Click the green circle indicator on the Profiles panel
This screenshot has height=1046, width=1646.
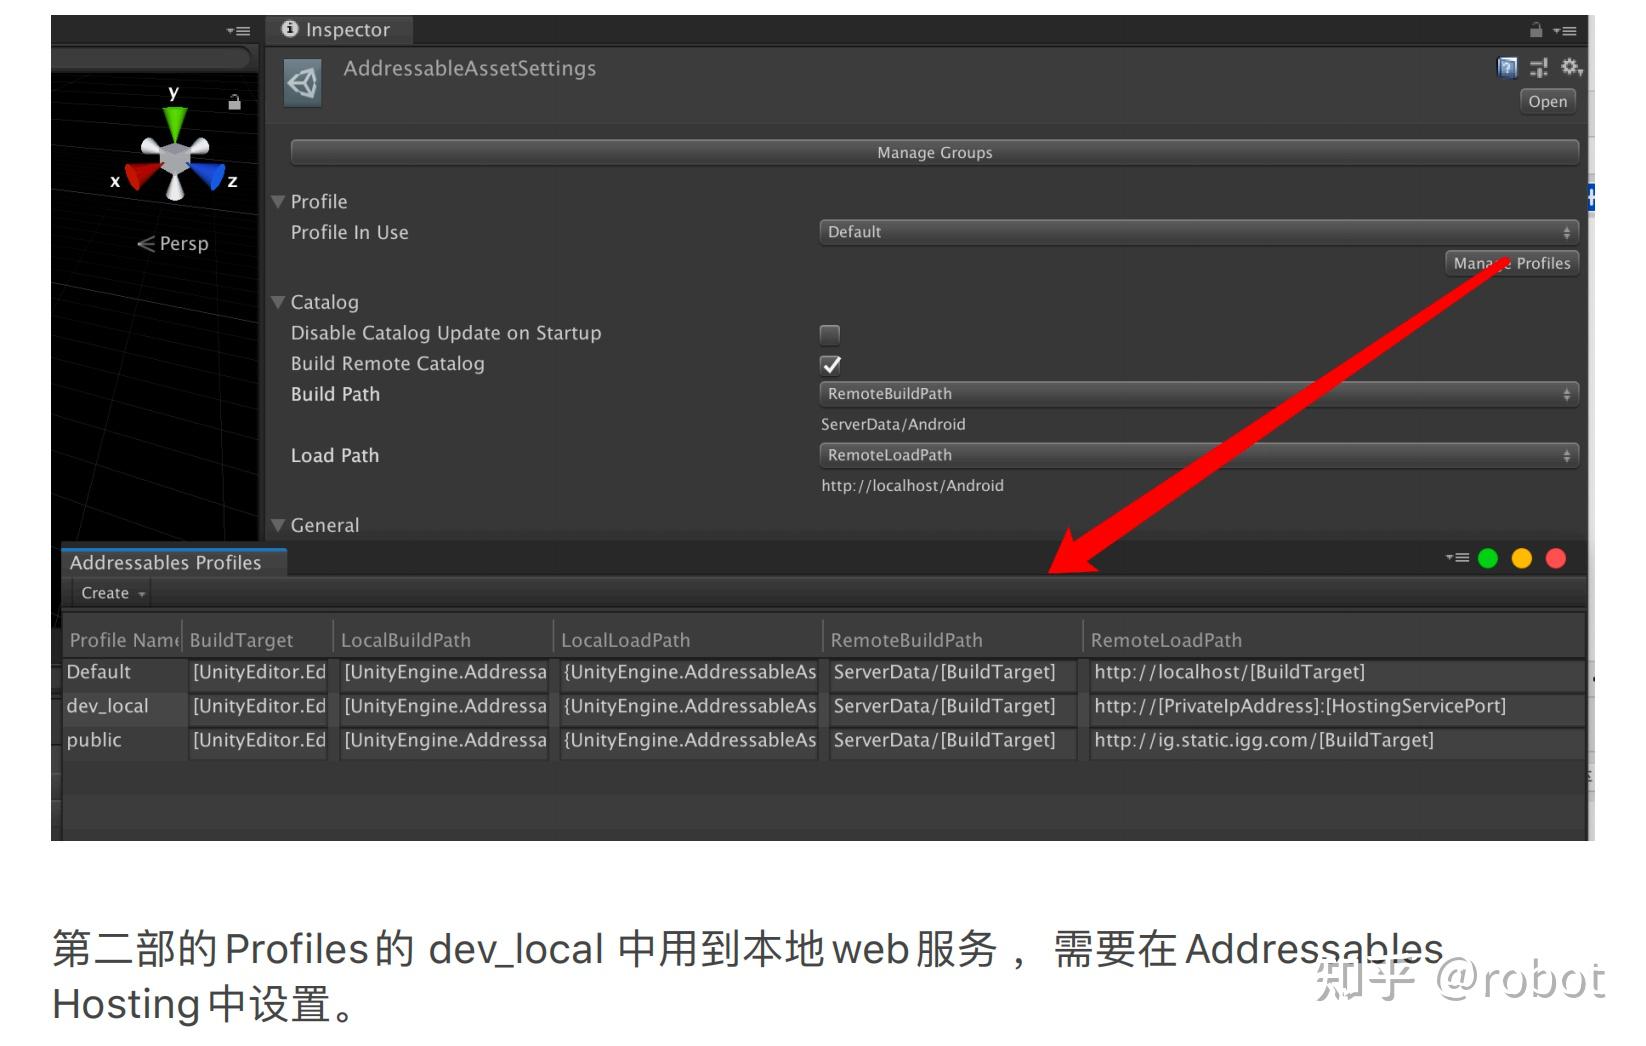pos(1487,558)
